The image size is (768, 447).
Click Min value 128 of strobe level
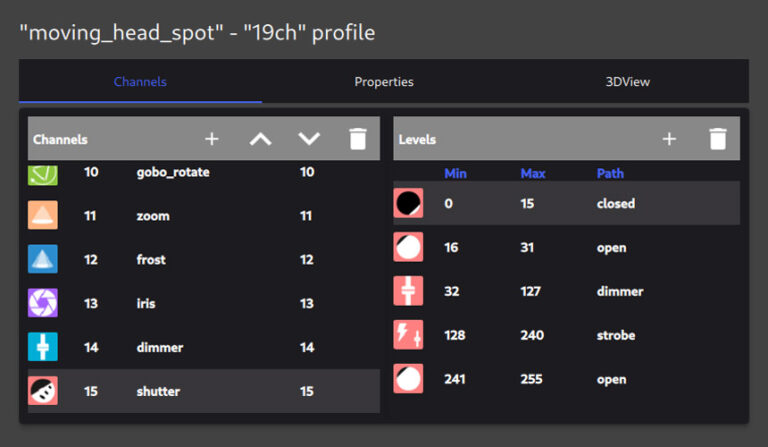pyautogui.click(x=455, y=335)
